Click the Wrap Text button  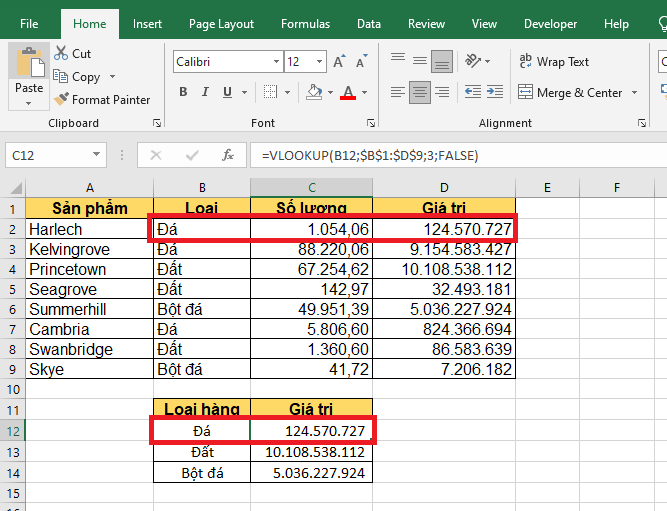pyautogui.click(x=554, y=62)
